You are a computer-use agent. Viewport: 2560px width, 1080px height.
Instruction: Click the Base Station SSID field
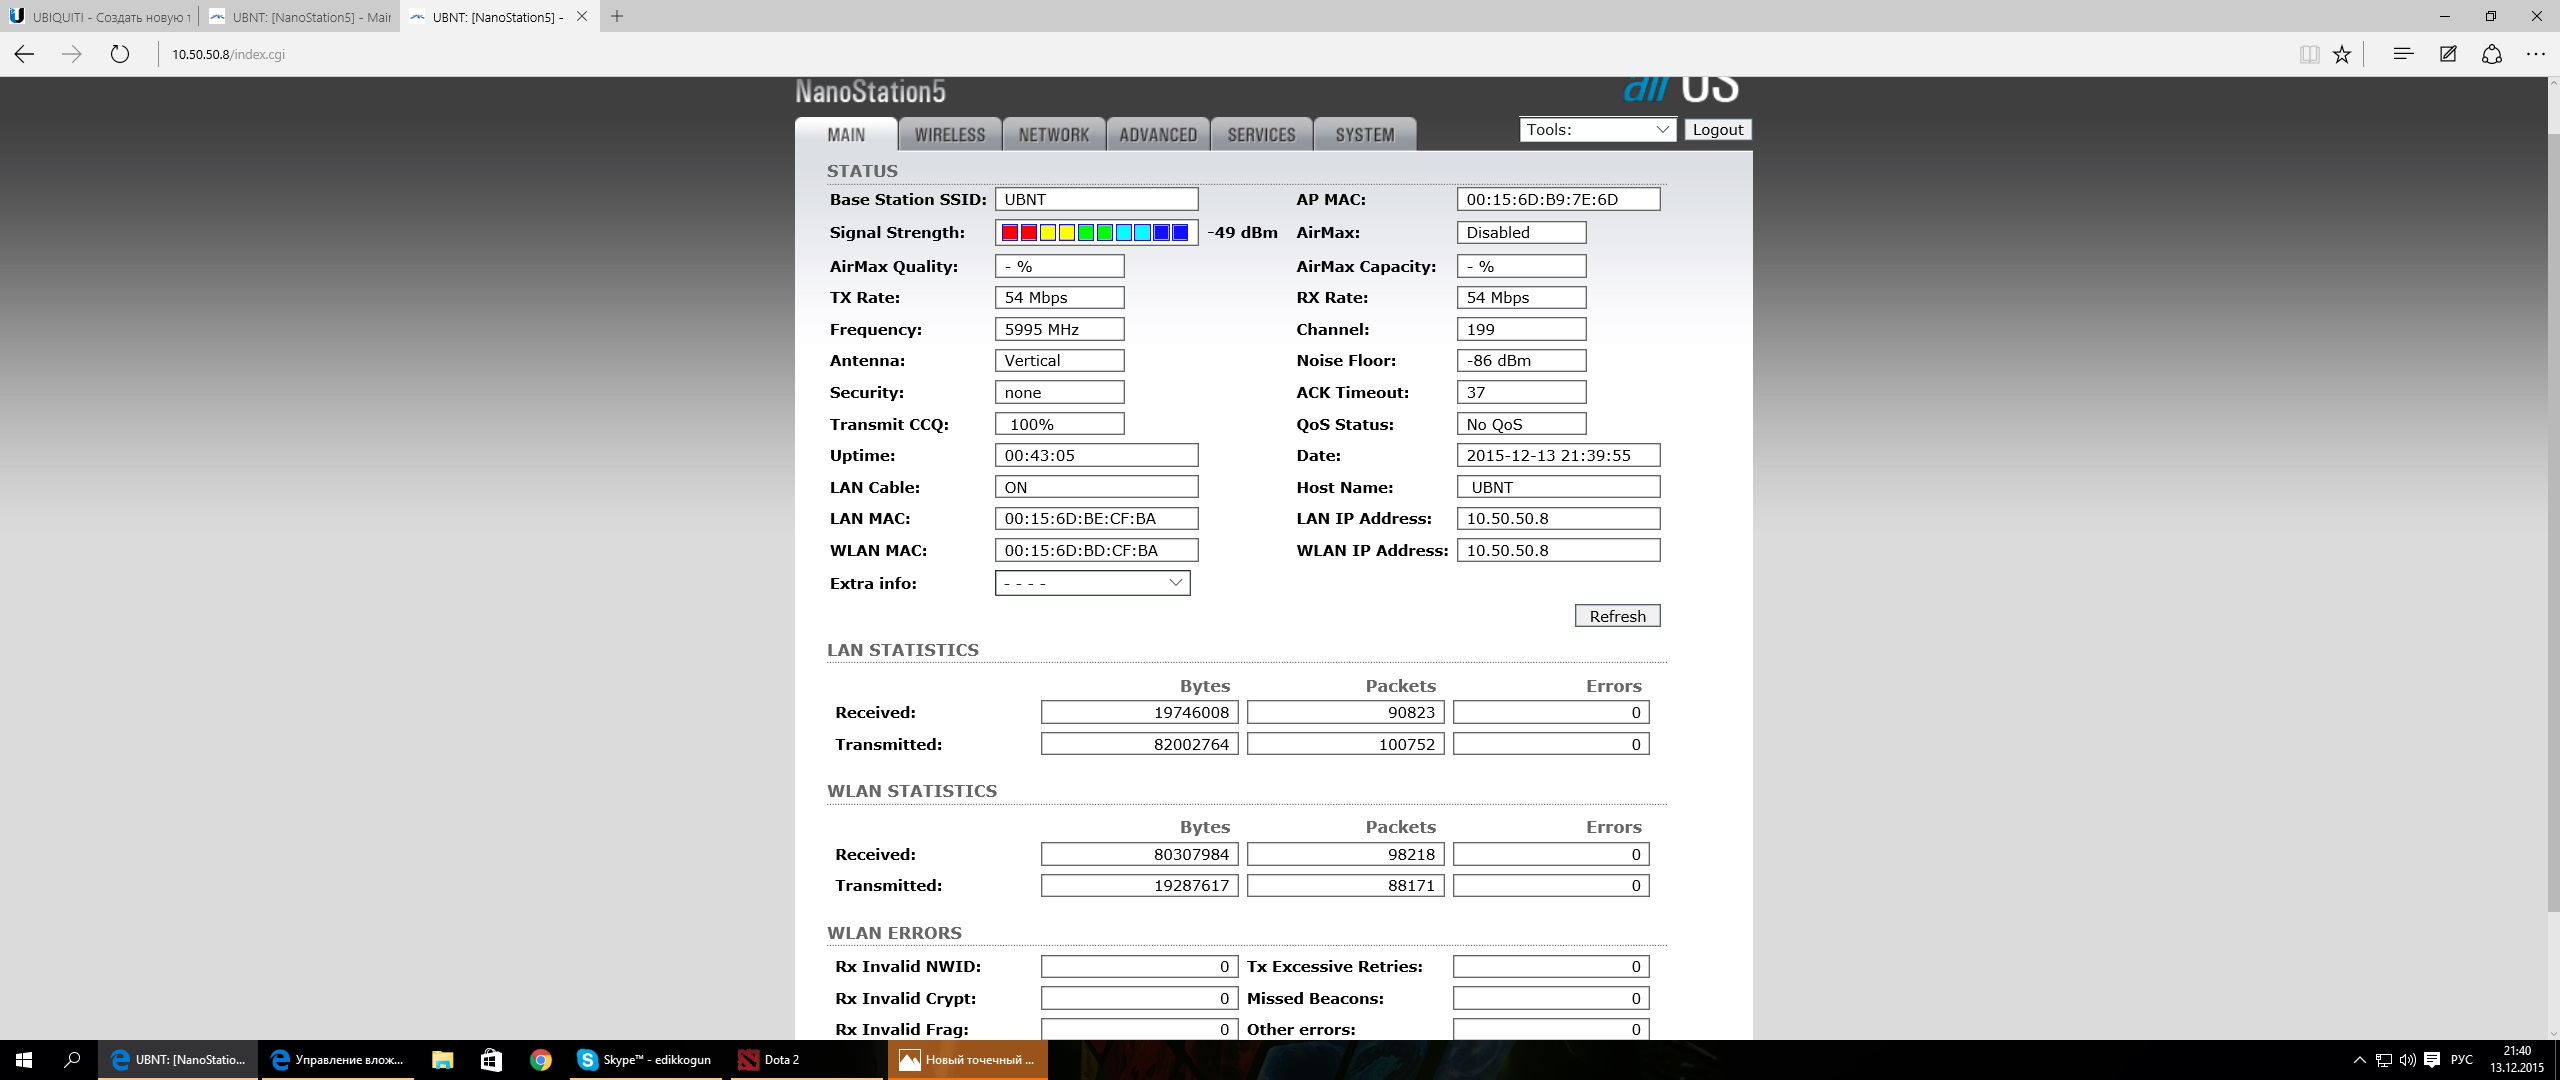point(1096,200)
